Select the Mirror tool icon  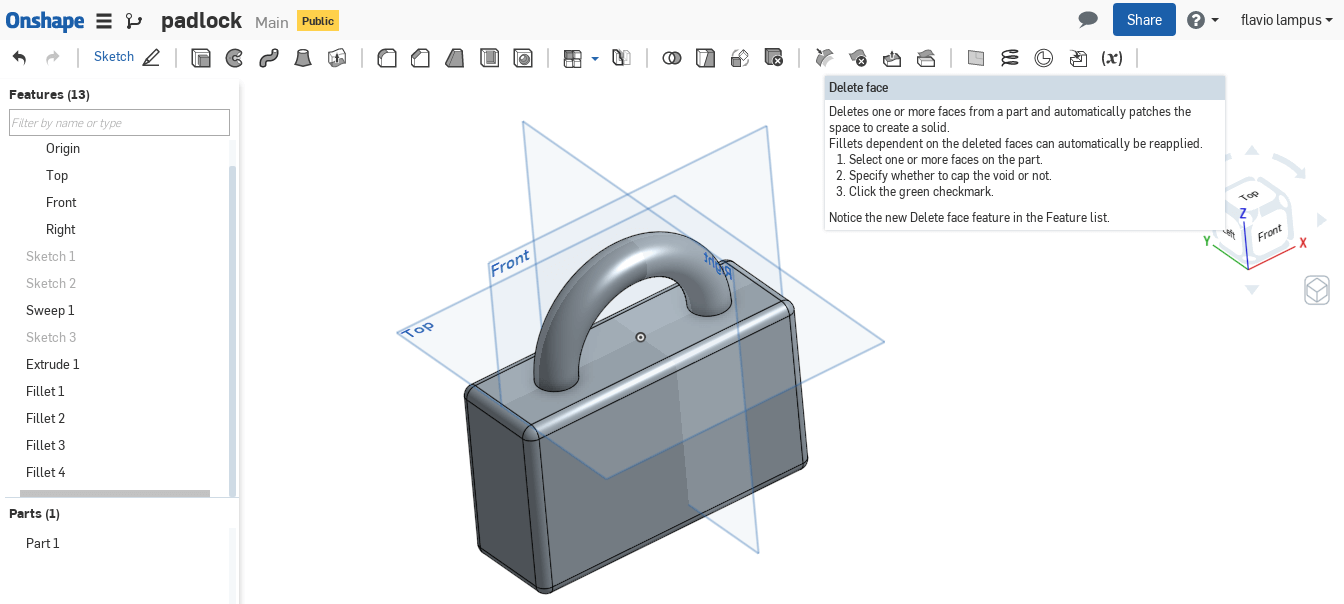tap(621, 58)
